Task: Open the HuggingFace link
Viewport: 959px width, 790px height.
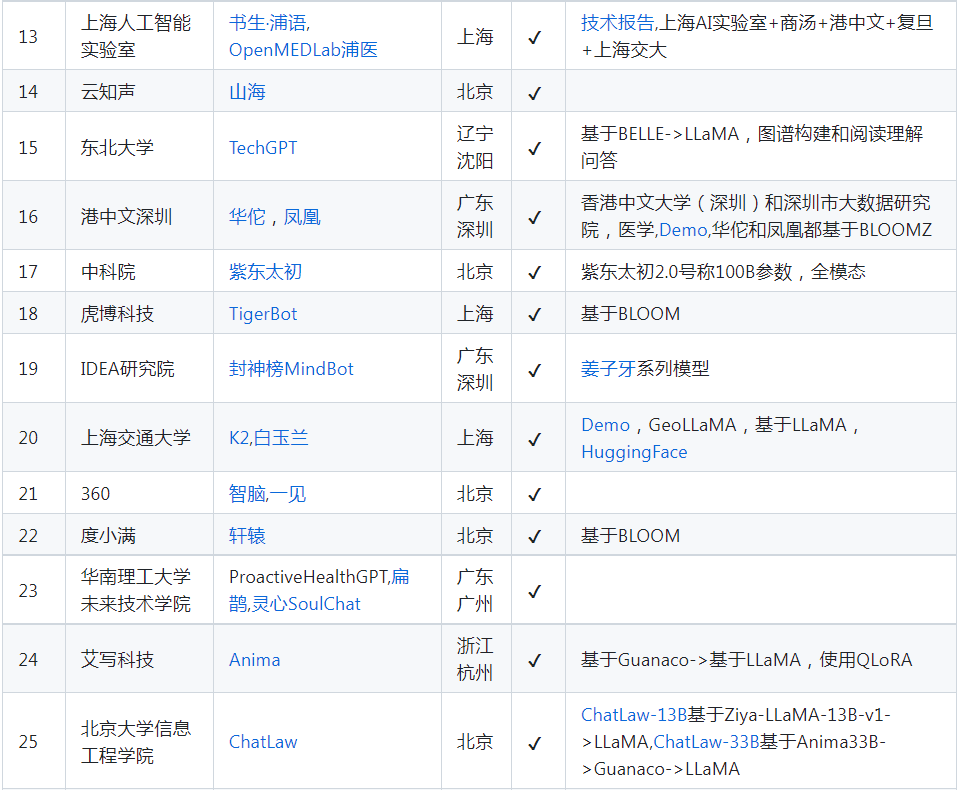Action: 634,452
